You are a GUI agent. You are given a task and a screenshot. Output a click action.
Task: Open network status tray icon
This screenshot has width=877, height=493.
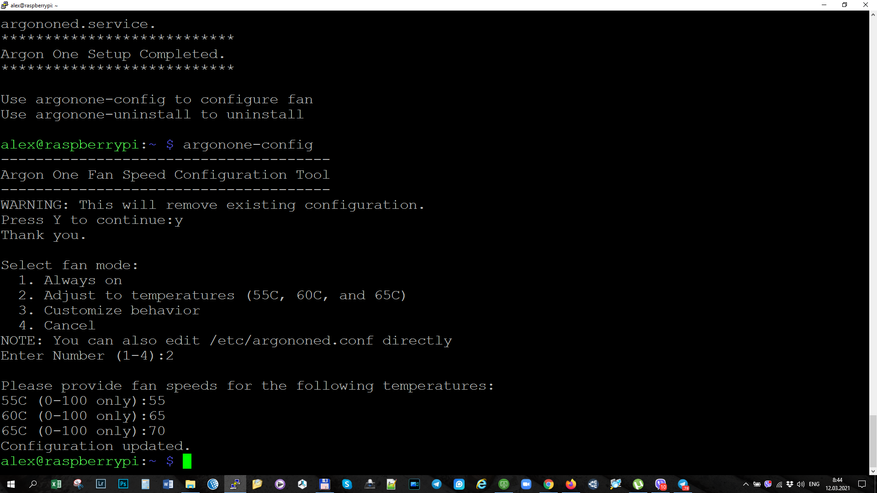(779, 485)
